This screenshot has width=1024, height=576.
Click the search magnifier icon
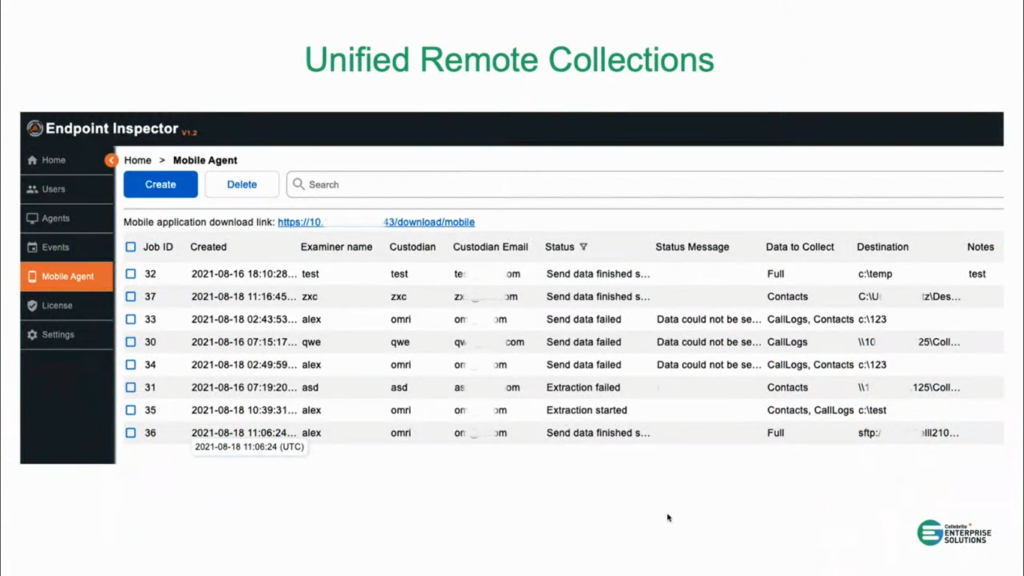click(298, 184)
